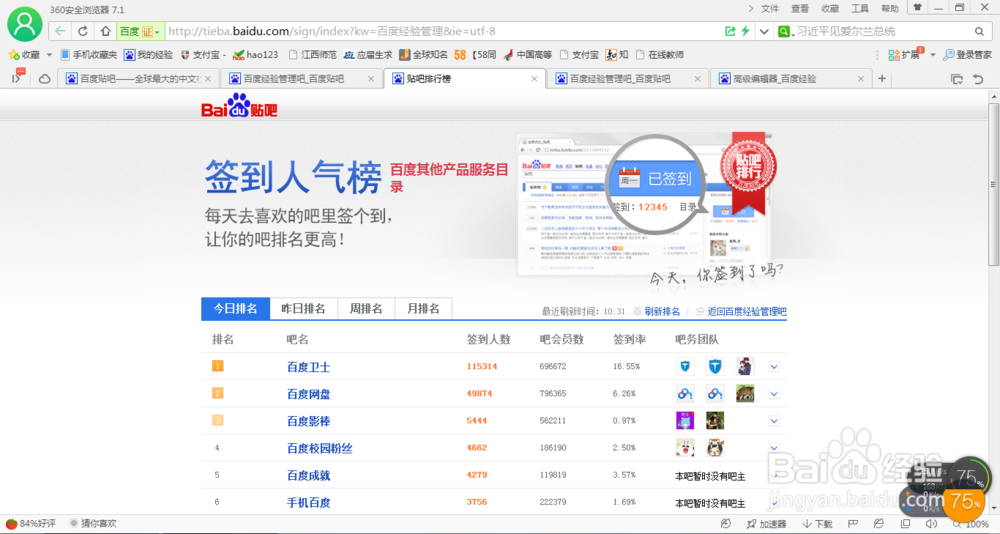Click the address bar URL field
This screenshot has width=1000, height=534.
[443, 31]
